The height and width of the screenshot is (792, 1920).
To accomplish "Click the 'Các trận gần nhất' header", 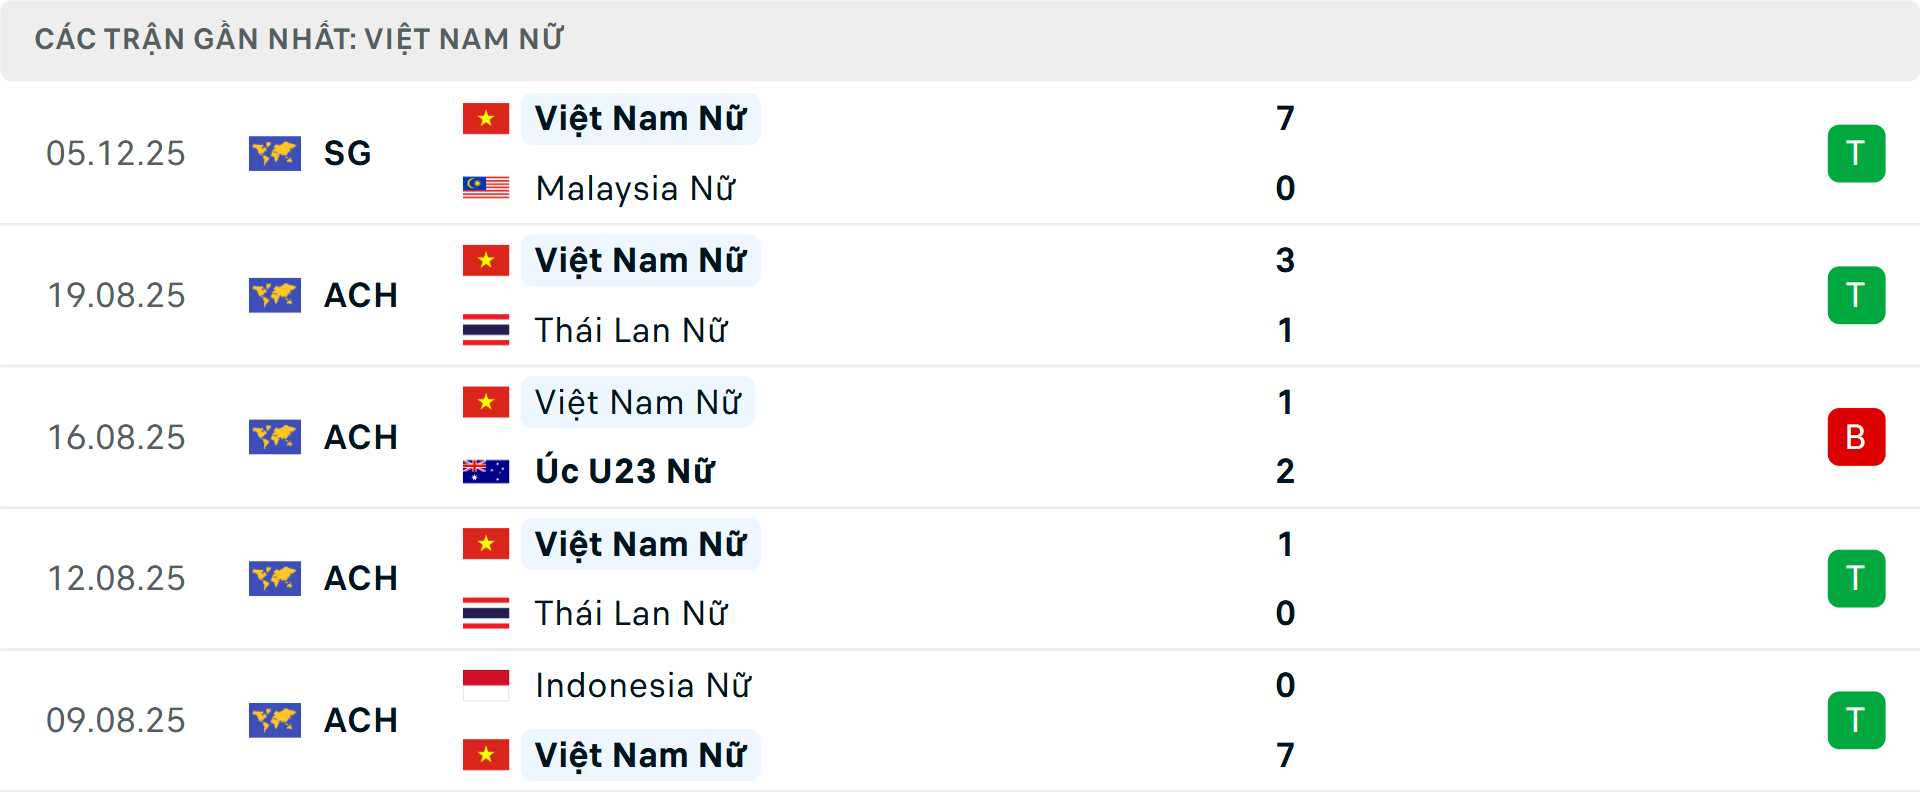I will point(299,39).
